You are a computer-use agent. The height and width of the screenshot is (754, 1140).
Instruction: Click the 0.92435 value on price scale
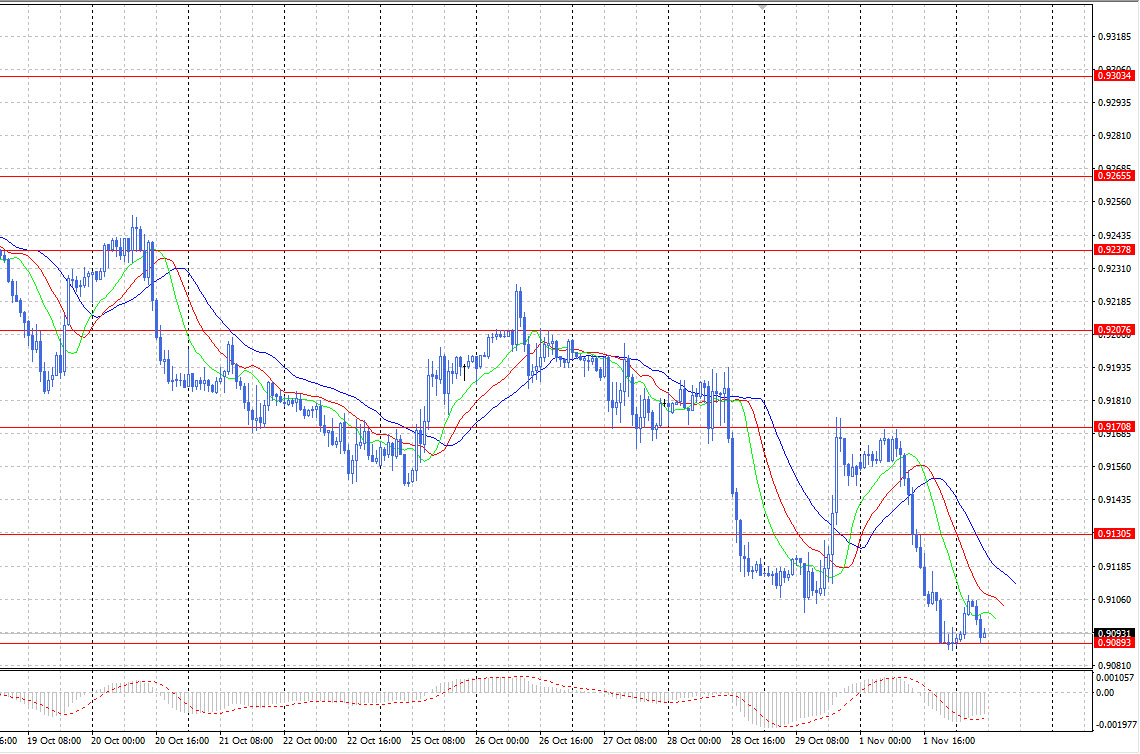(x=1114, y=236)
